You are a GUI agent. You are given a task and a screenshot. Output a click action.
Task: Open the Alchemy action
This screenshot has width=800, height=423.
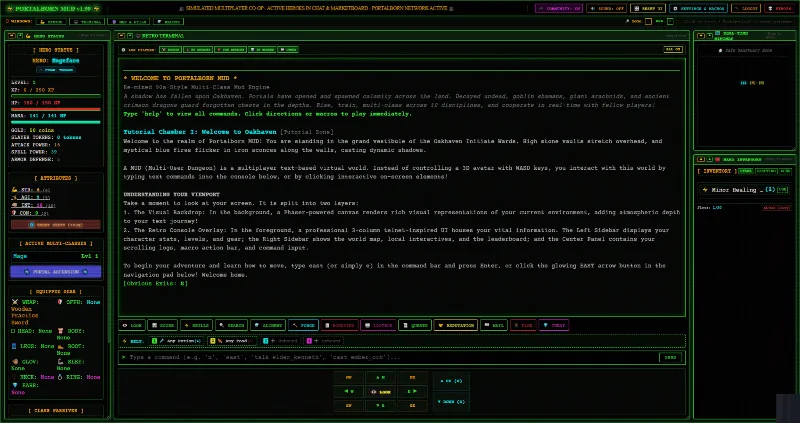(x=268, y=325)
